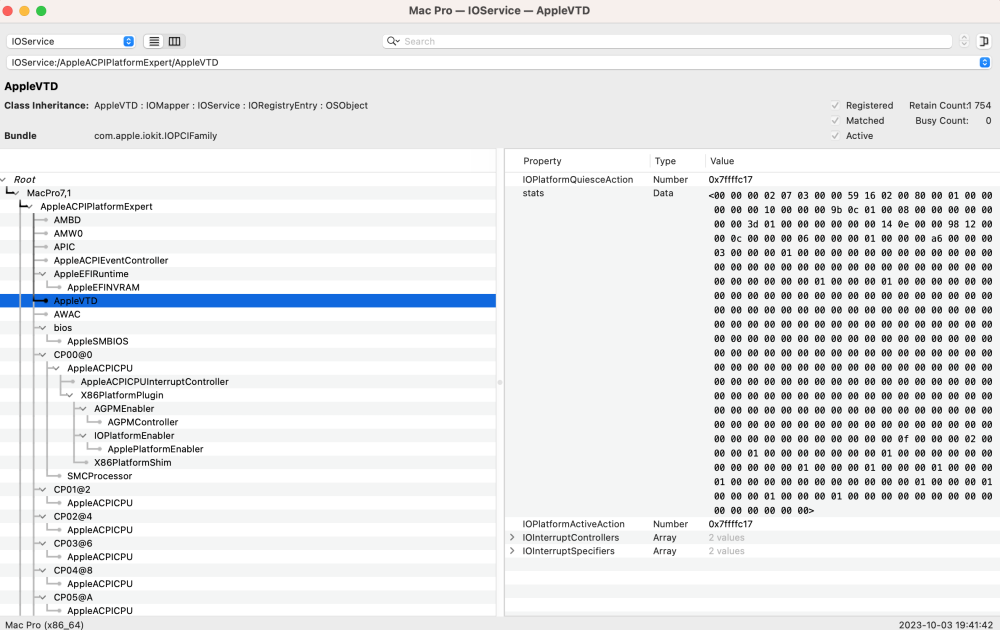
Task: Select the AppleSMBIOS entry
Action: [x=98, y=341]
